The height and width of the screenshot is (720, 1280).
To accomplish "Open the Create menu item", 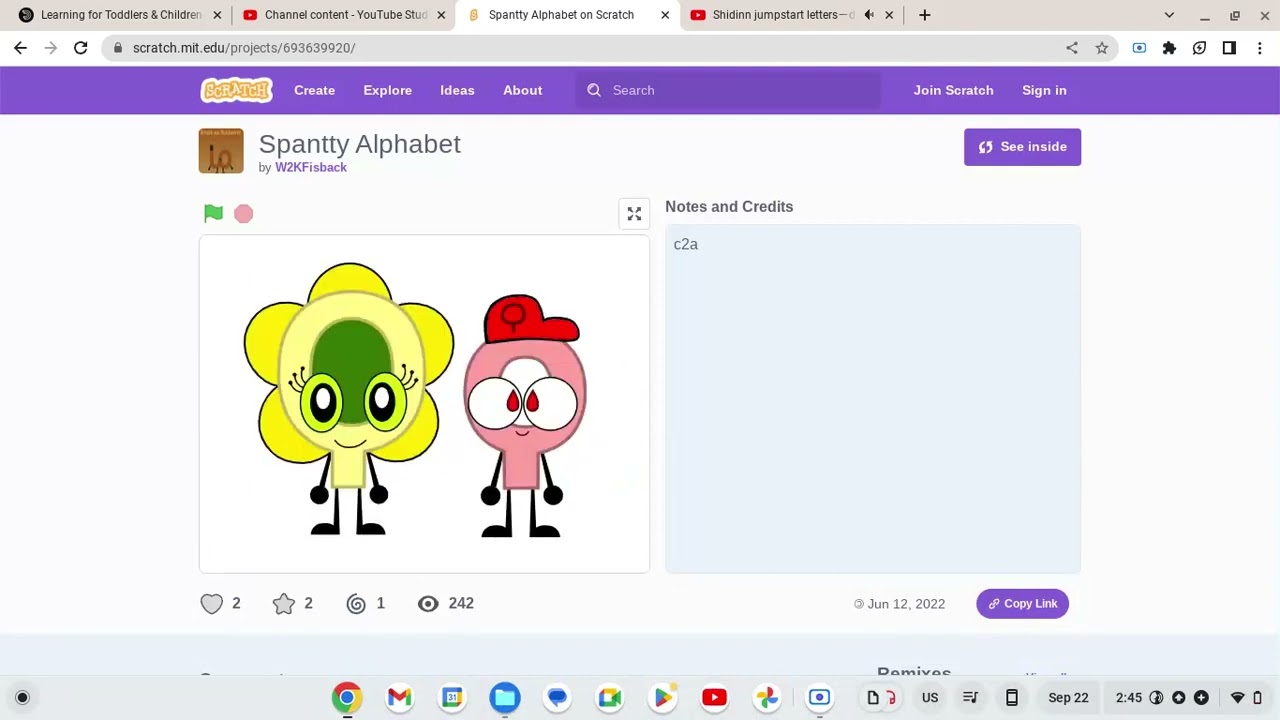I will [x=314, y=90].
